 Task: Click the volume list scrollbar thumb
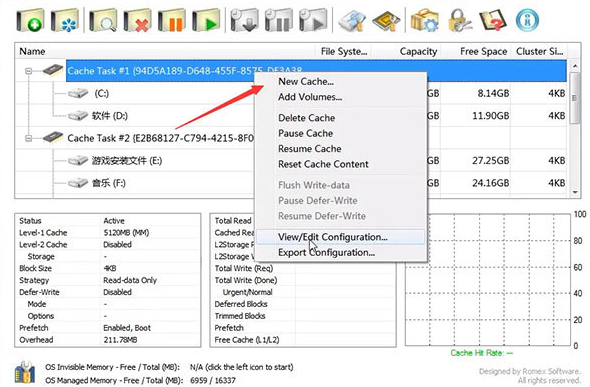[x=575, y=98]
